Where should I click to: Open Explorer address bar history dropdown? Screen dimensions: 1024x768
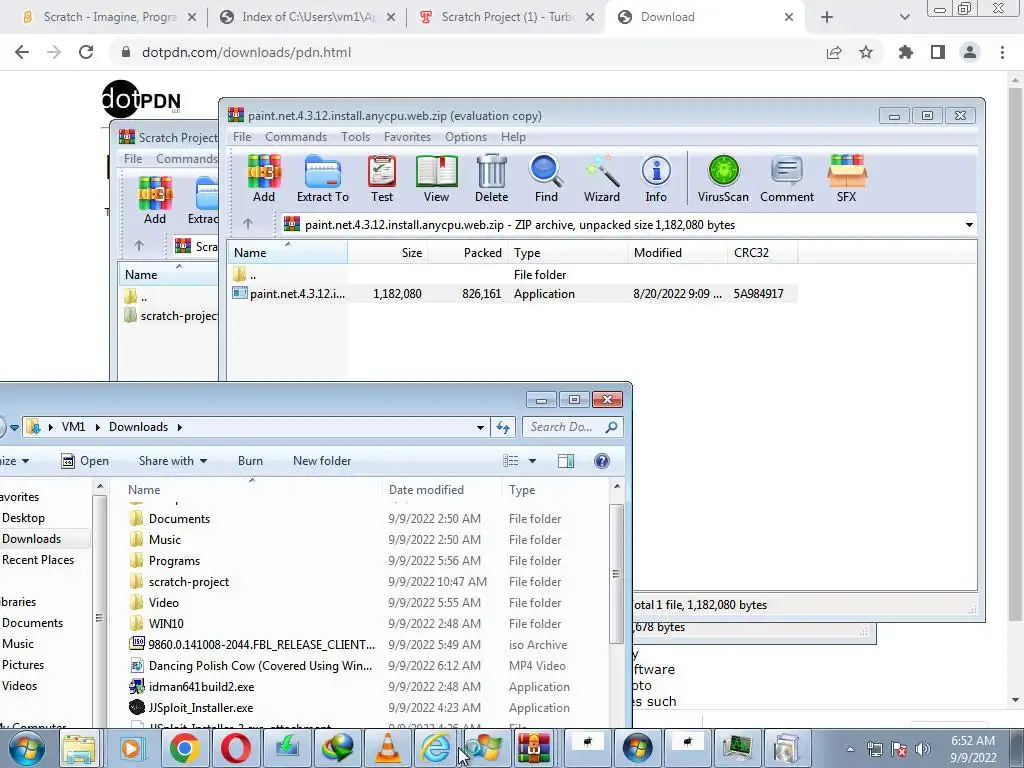(480, 427)
